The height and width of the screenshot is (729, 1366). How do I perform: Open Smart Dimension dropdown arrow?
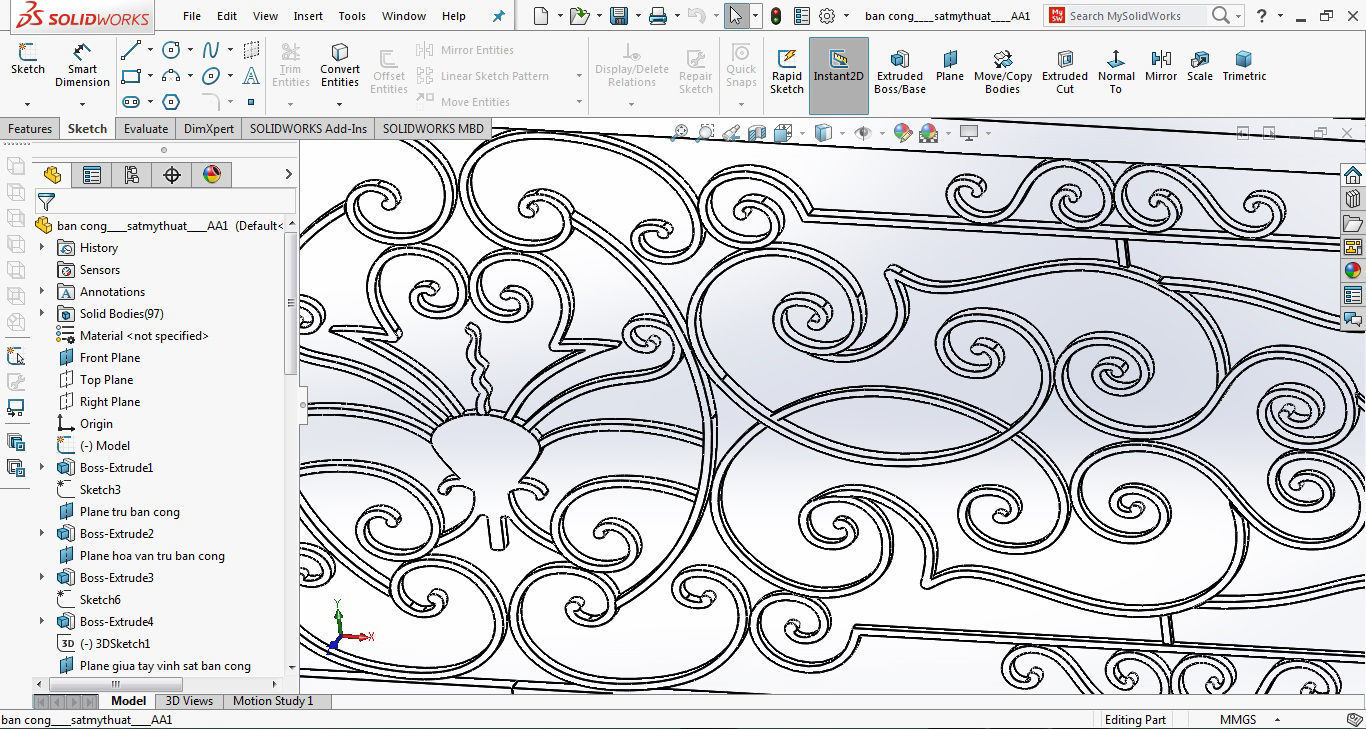click(x=82, y=104)
